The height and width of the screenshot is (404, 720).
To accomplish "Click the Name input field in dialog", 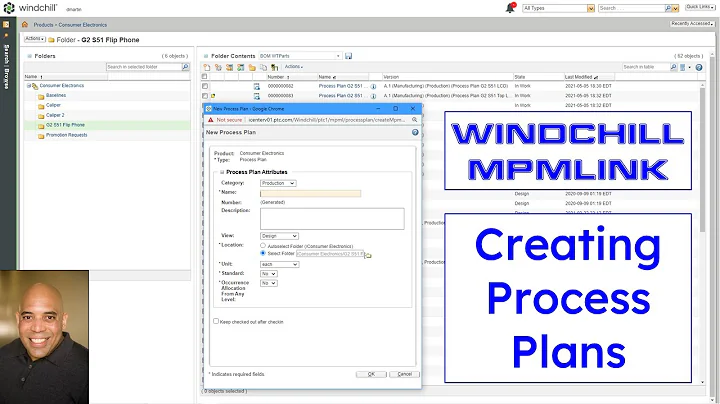I will click(x=310, y=194).
